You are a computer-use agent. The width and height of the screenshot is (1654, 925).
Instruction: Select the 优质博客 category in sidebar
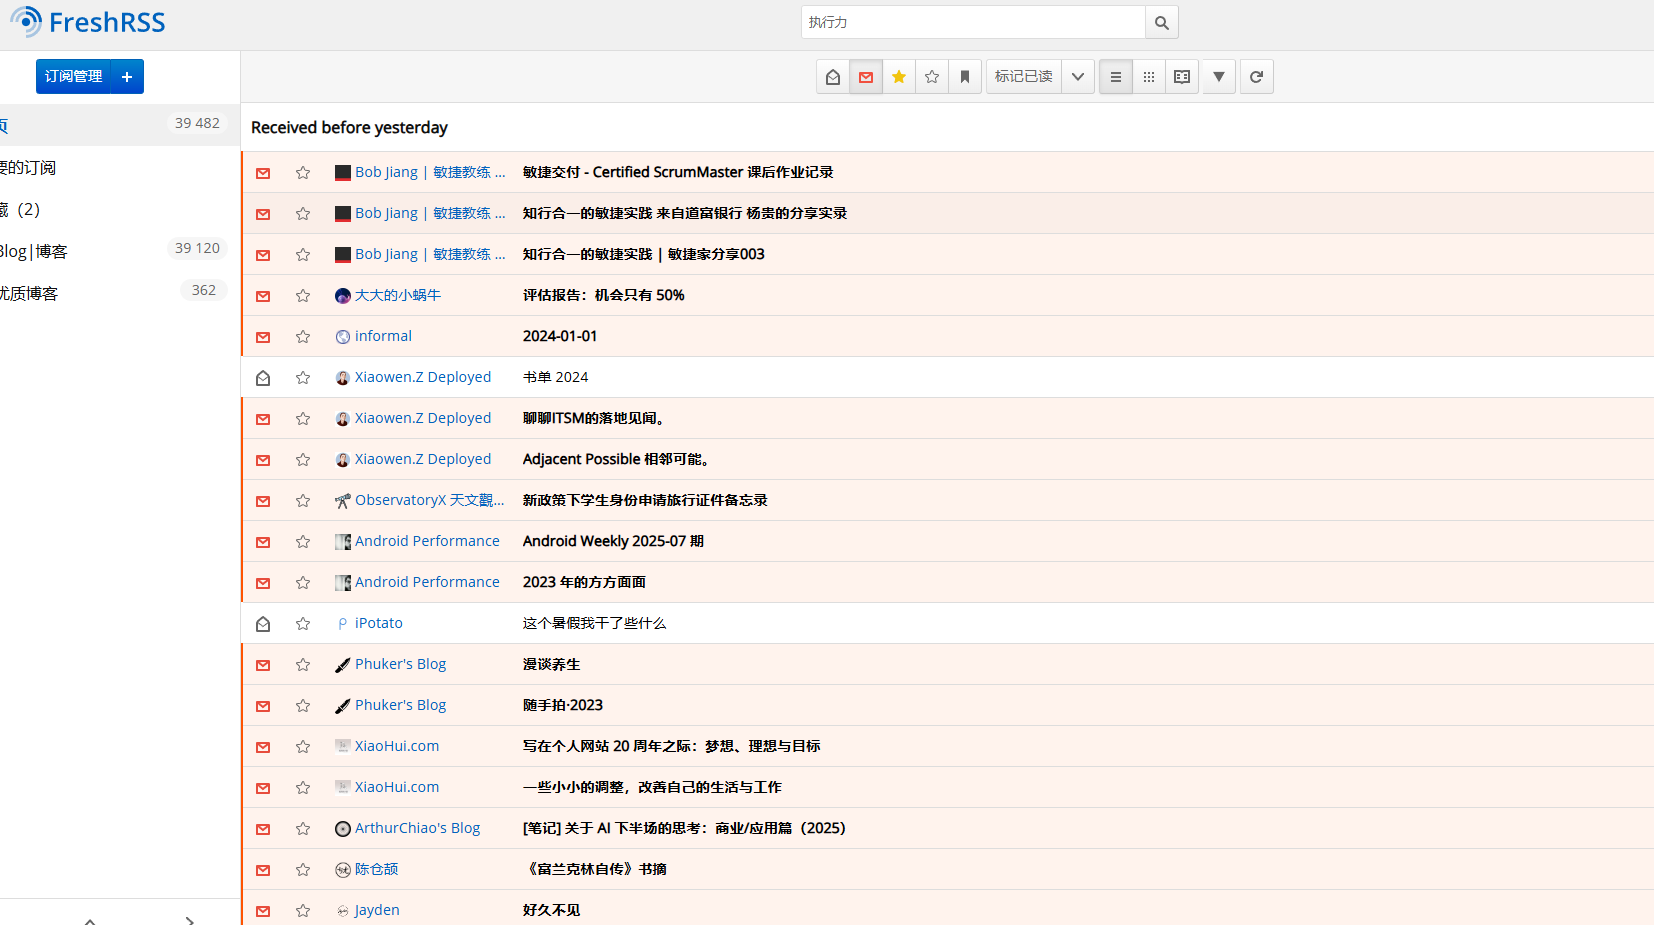point(30,293)
